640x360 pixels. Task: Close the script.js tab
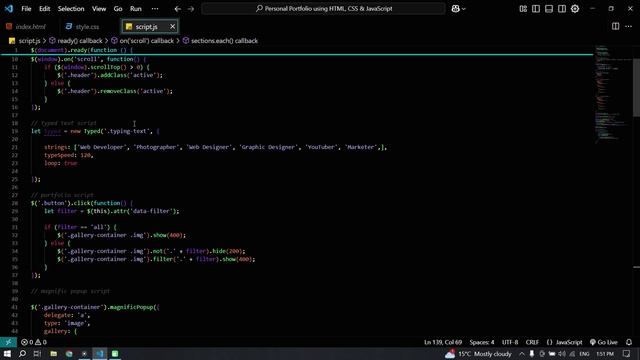173,27
